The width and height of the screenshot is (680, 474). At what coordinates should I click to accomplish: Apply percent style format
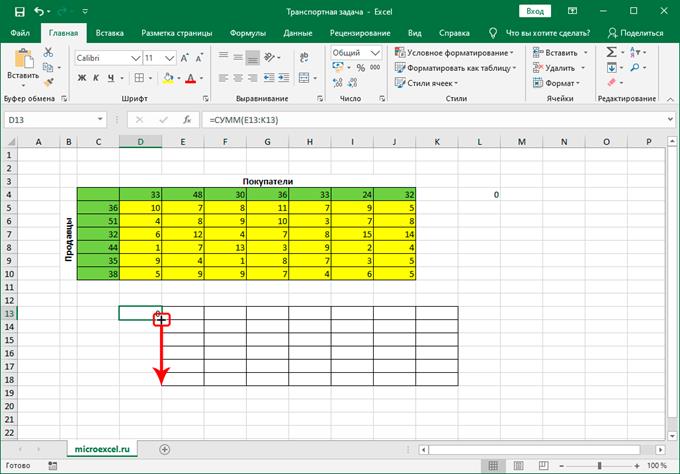point(360,68)
